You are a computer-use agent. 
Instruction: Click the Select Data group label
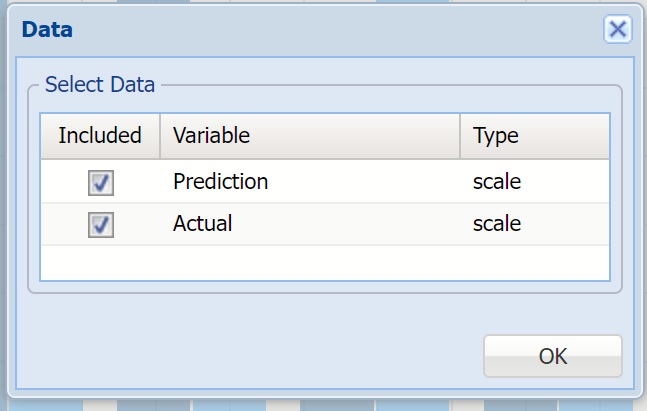coord(100,85)
